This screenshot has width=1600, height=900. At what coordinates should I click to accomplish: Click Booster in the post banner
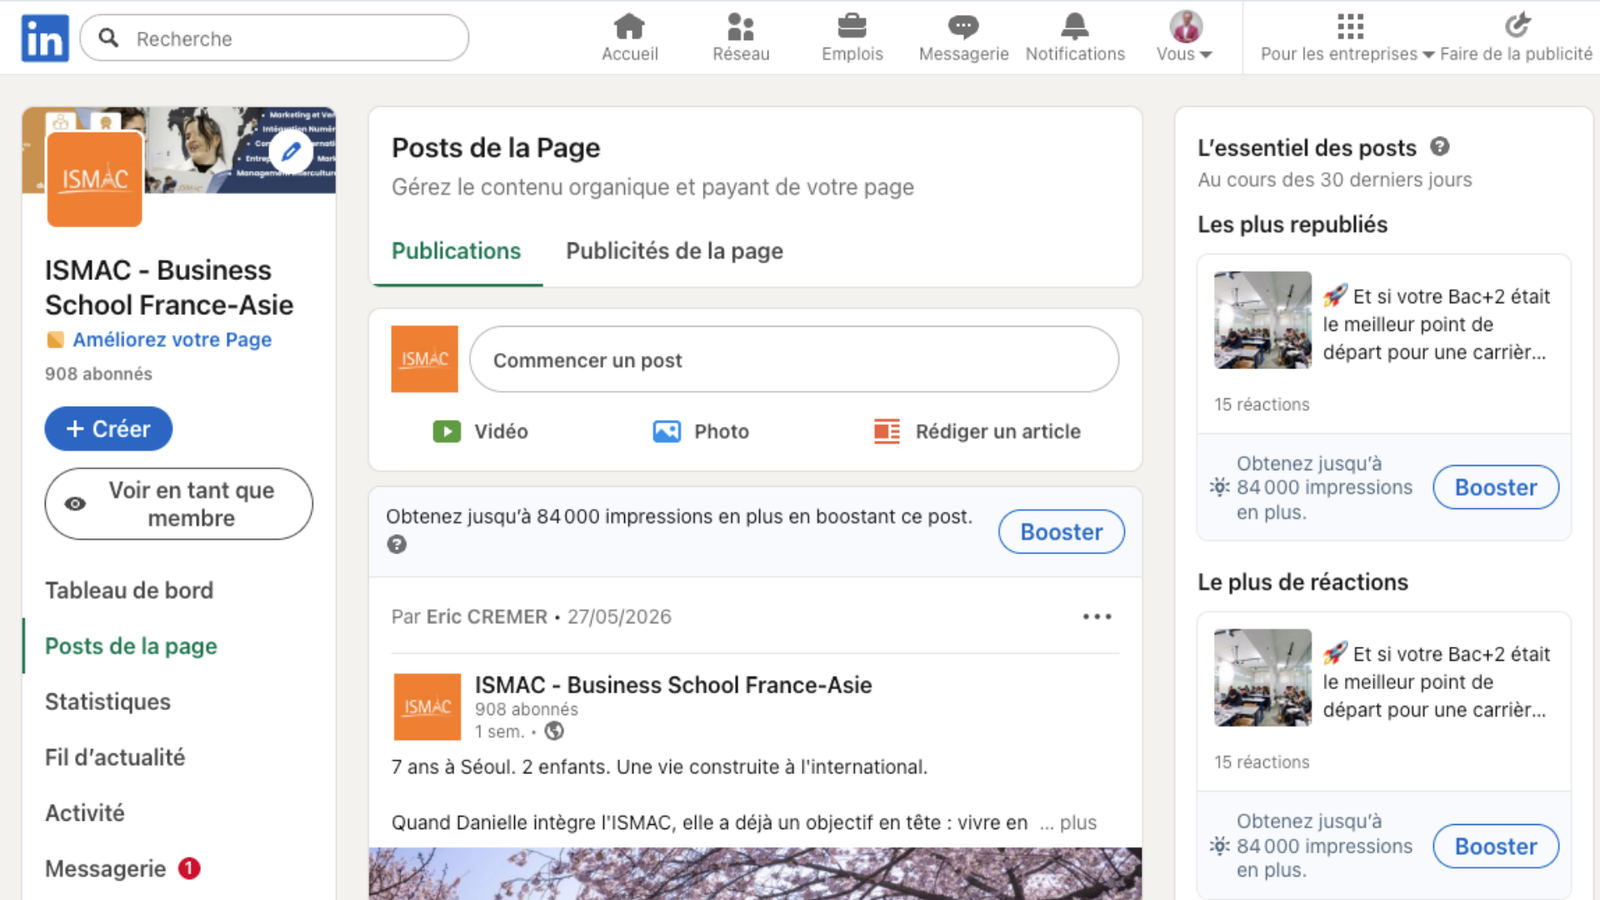(1061, 532)
